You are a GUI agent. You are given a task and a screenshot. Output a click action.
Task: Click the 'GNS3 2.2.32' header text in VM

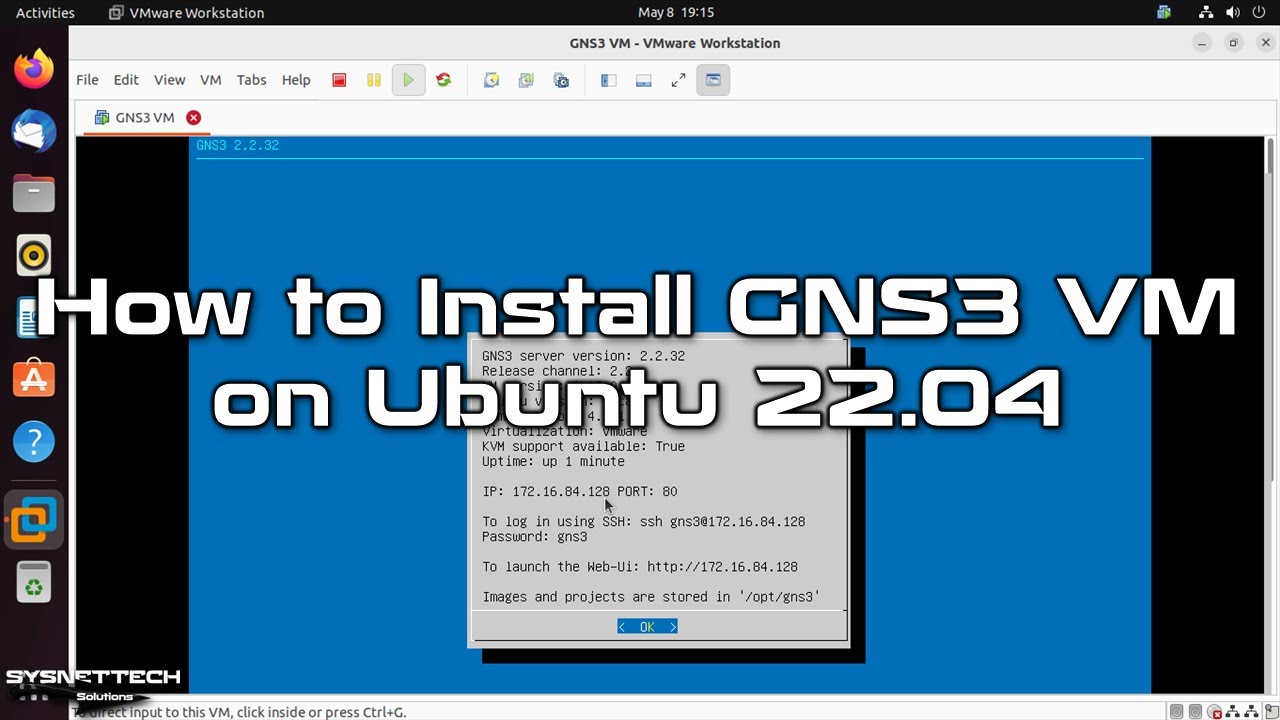[237, 145]
